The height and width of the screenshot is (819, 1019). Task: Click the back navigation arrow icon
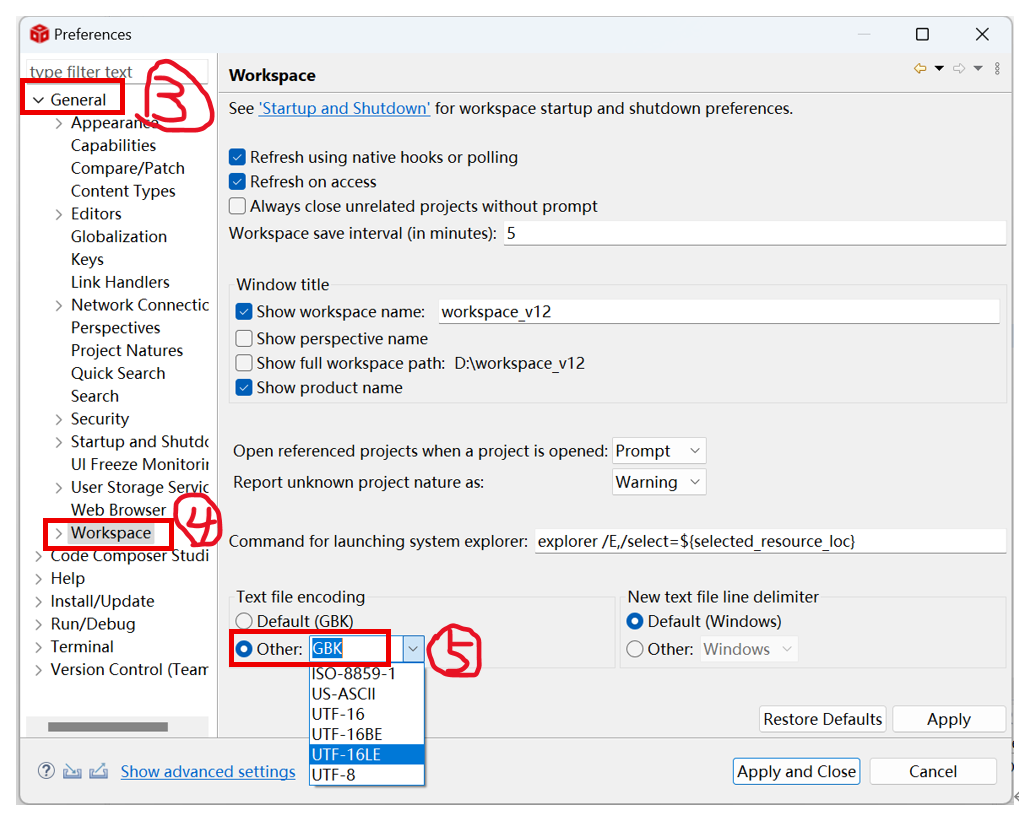[x=920, y=69]
